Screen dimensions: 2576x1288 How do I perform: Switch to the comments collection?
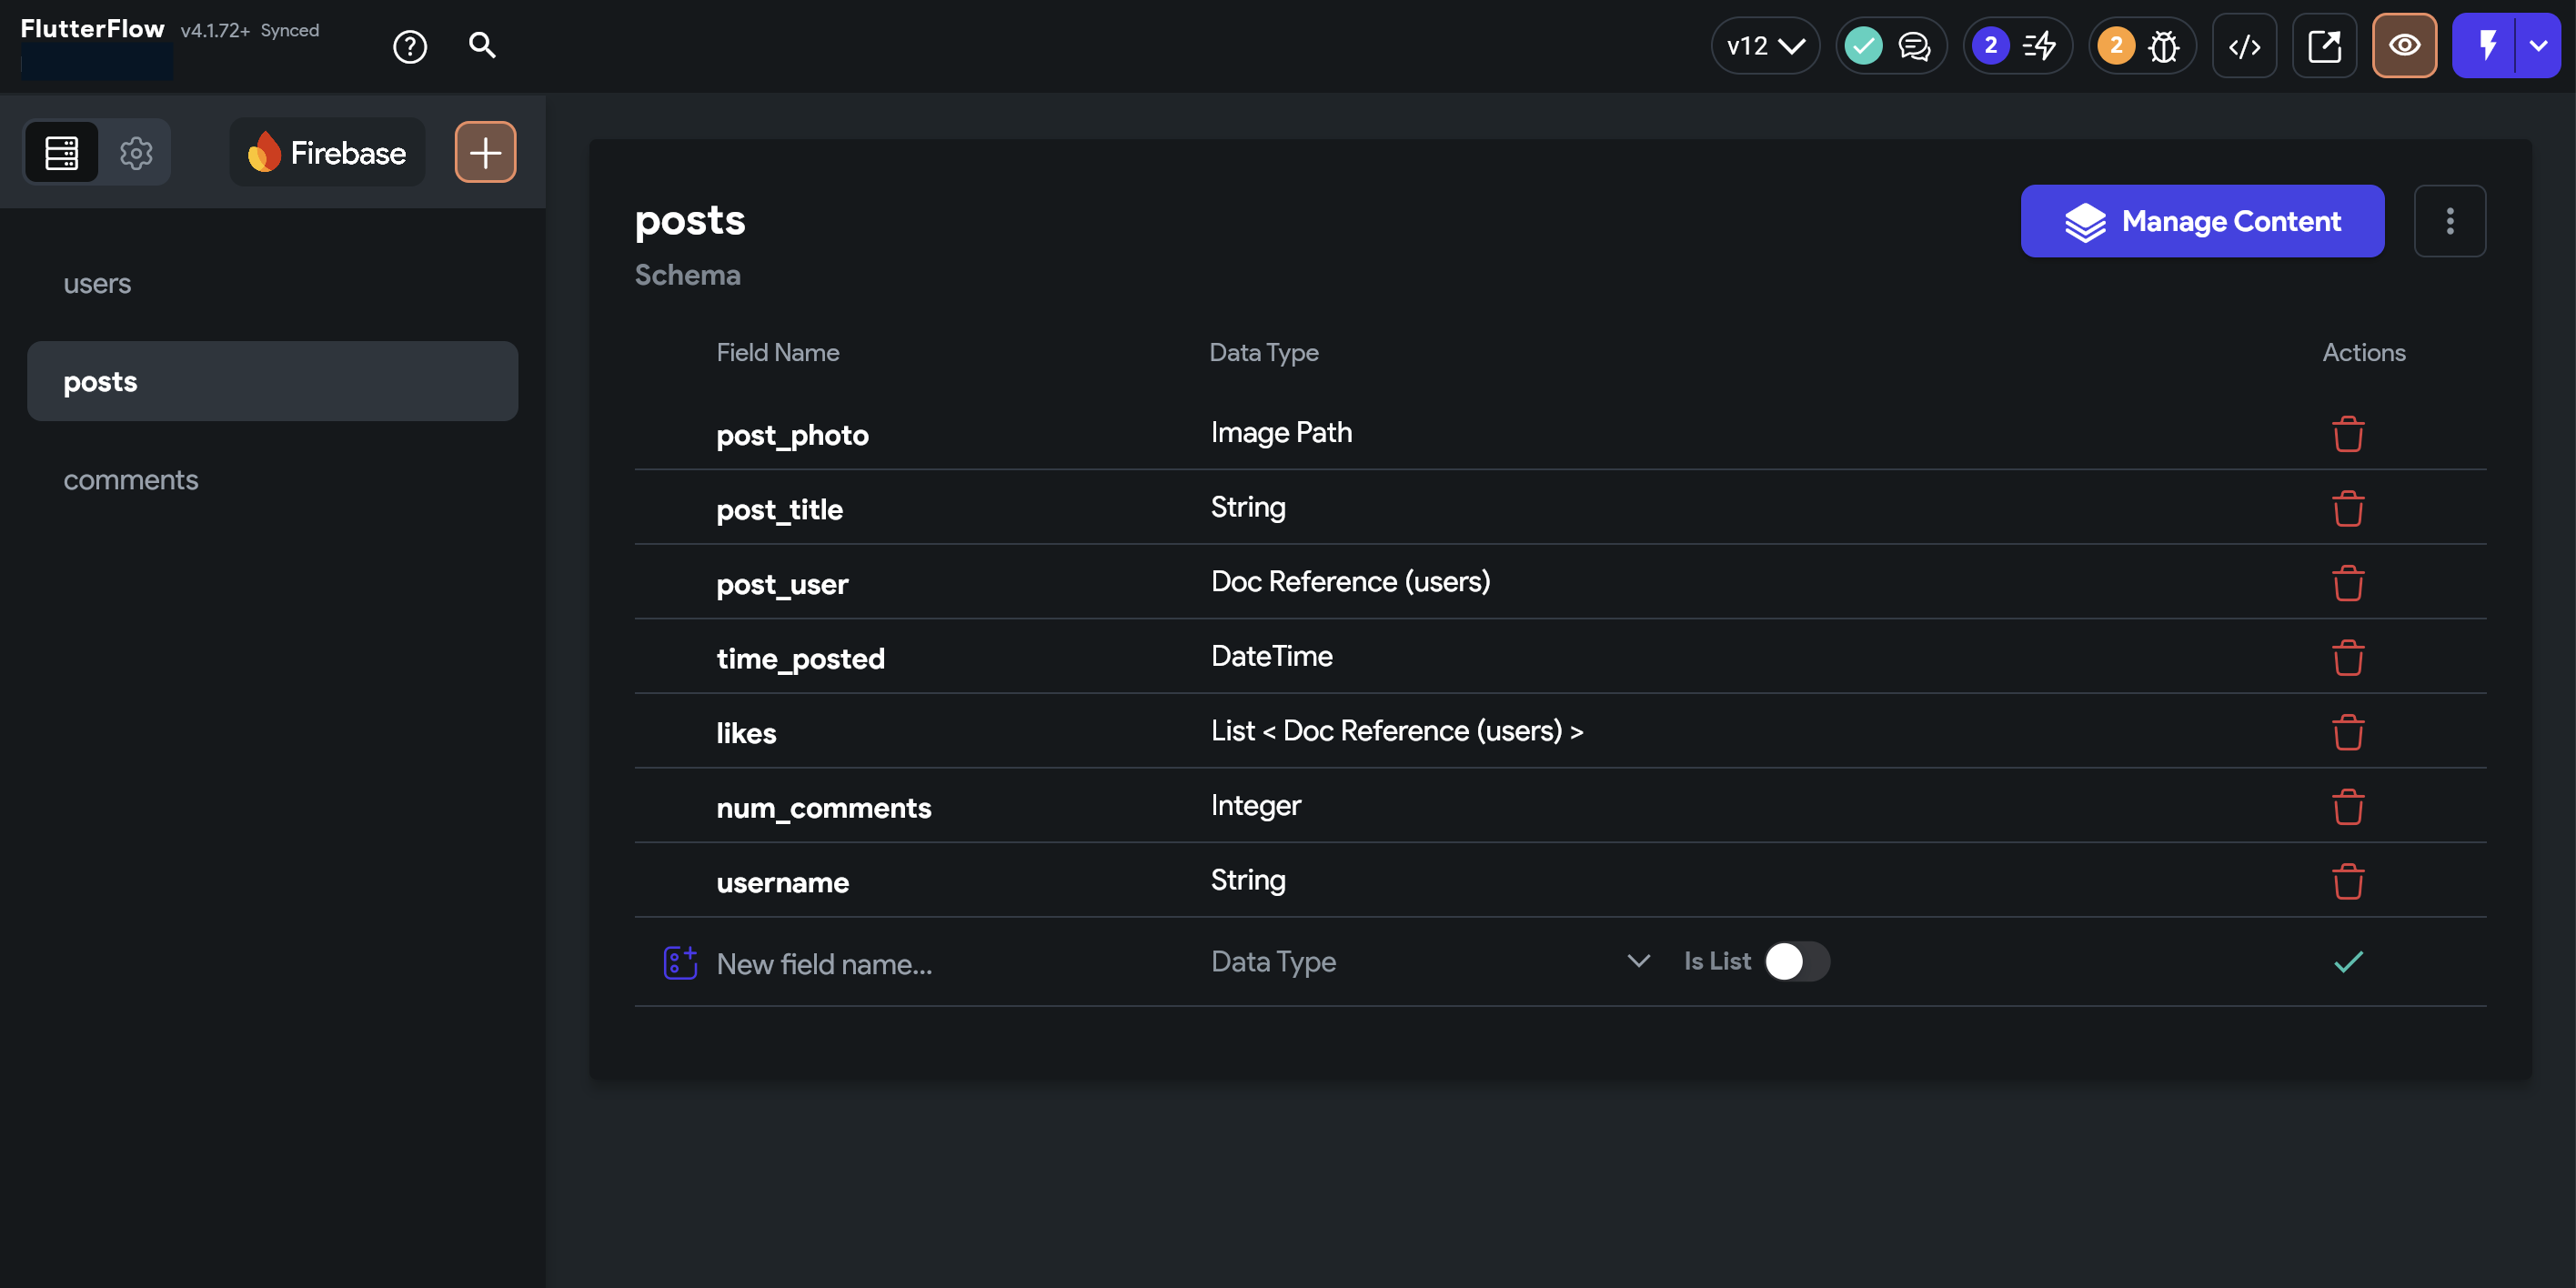click(130, 480)
